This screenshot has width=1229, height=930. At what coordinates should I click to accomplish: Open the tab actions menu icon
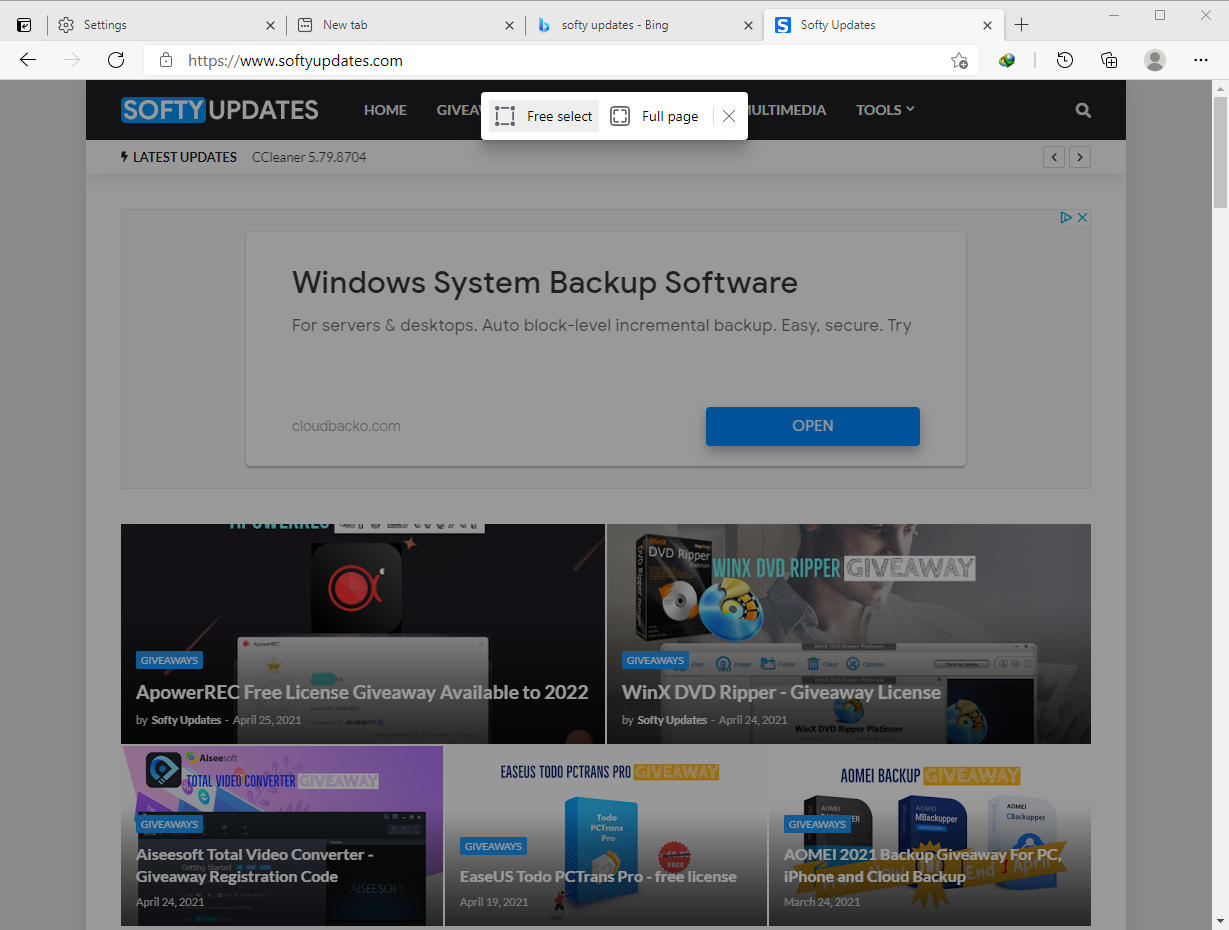click(x=24, y=25)
